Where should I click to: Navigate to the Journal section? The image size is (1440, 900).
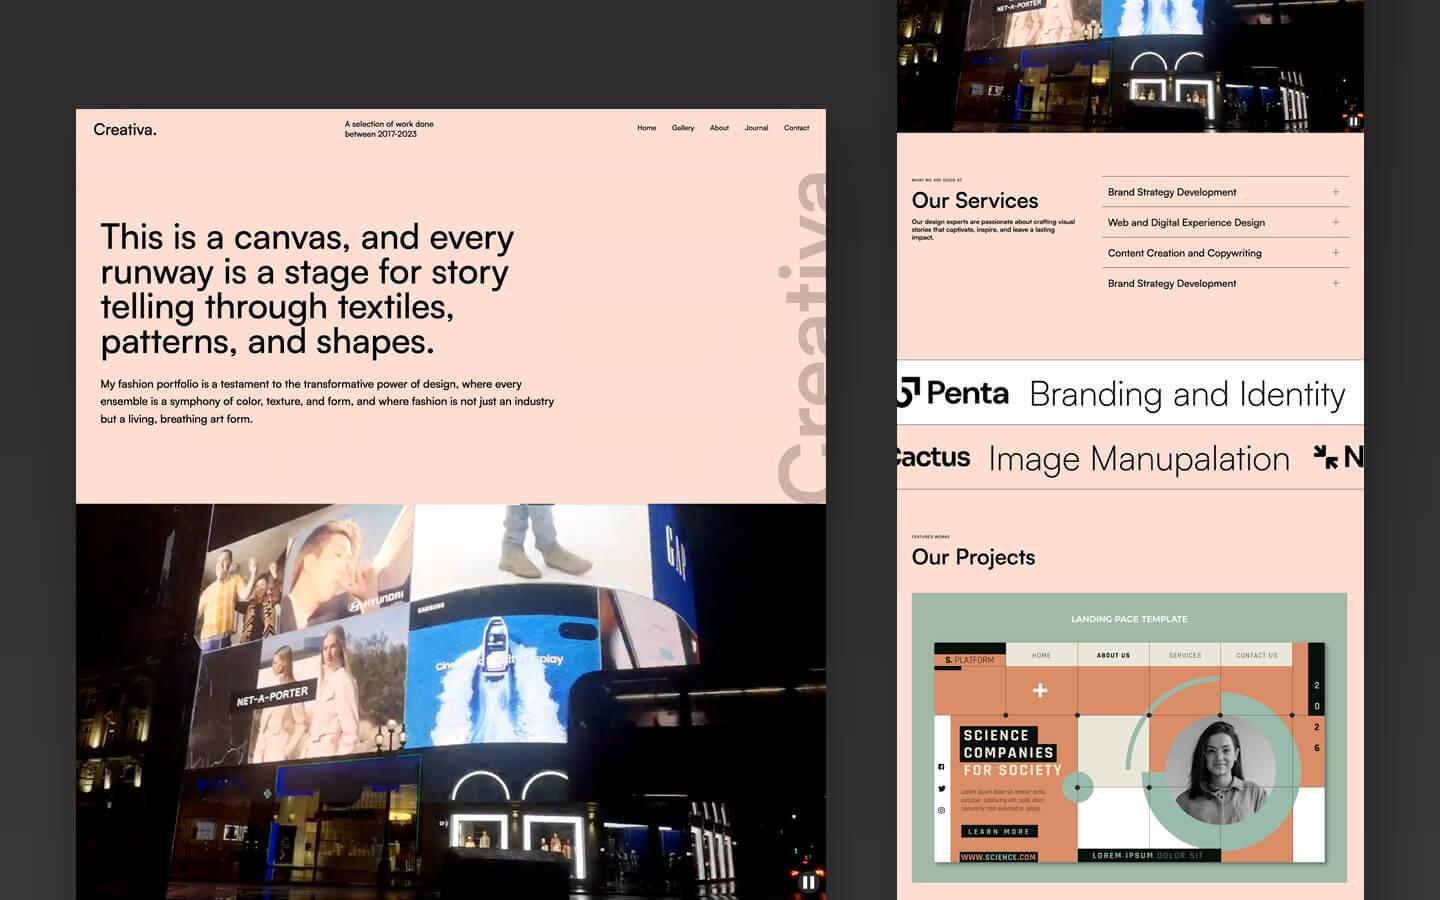(x=756, y=128)
